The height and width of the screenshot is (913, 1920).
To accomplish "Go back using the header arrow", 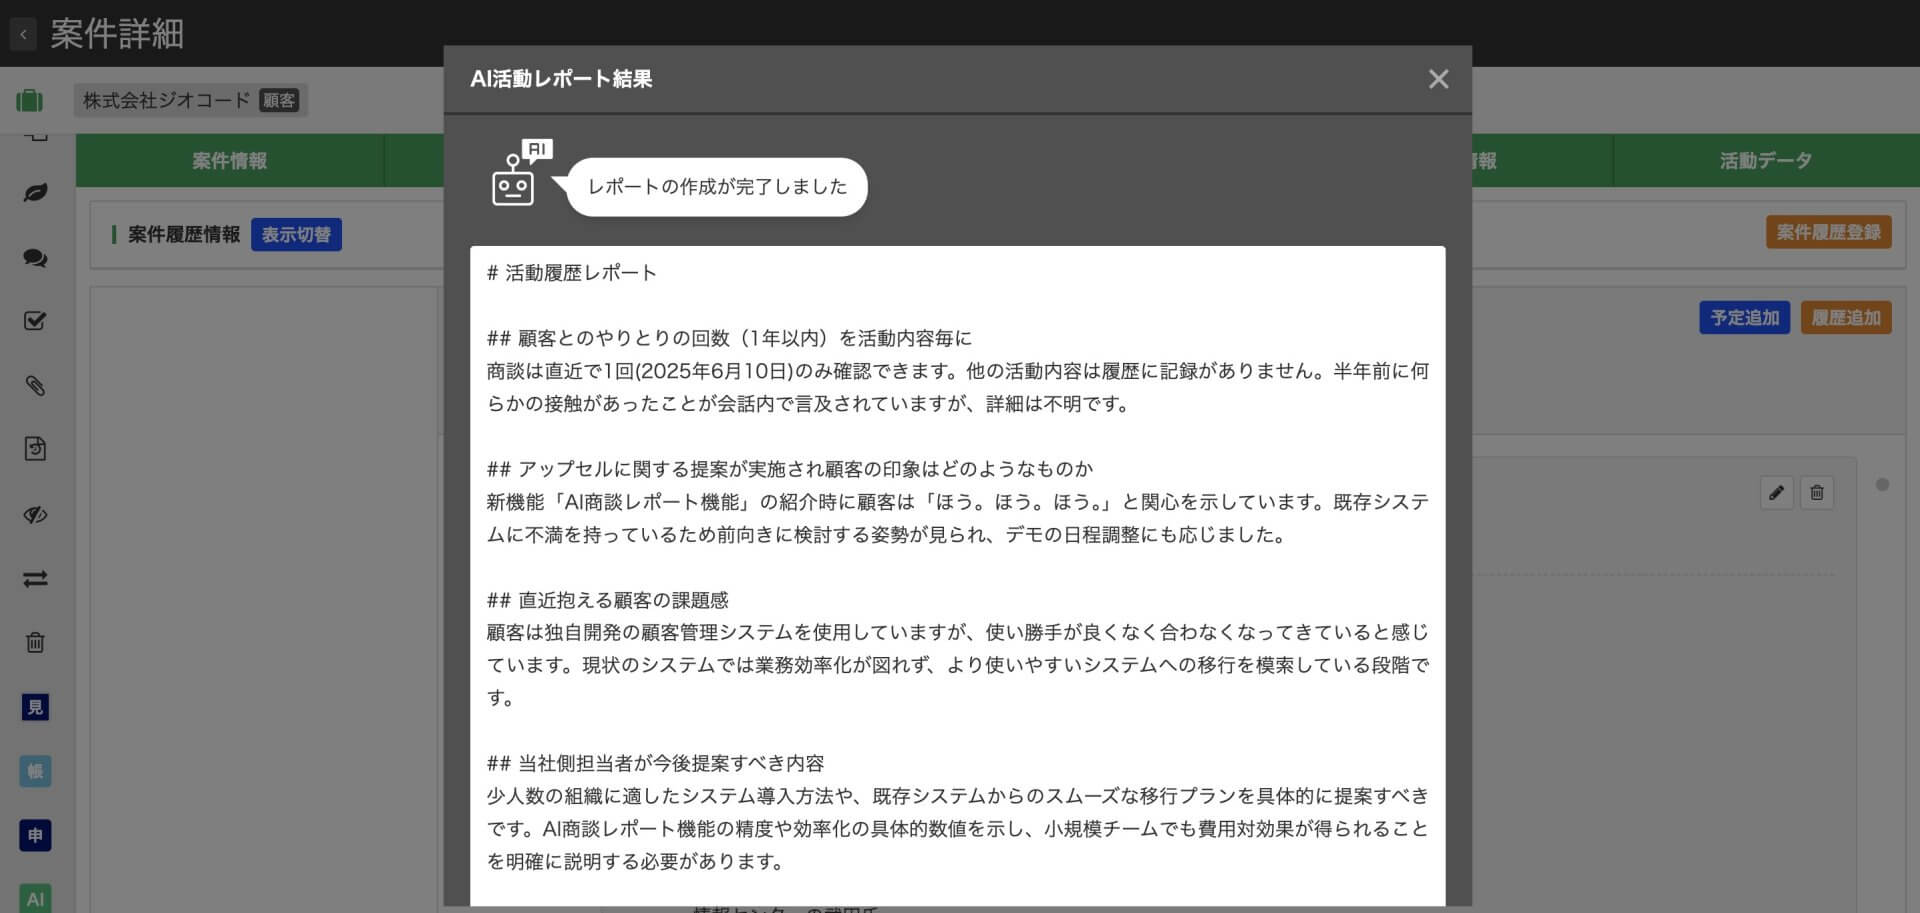I will pyautogui.click(x=23, y=34).
